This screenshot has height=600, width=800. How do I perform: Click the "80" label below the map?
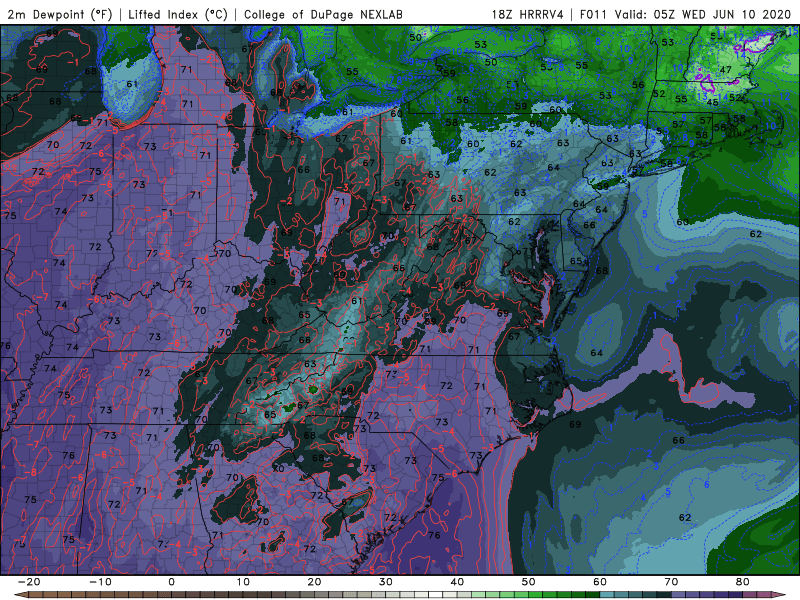pos(743,582)
